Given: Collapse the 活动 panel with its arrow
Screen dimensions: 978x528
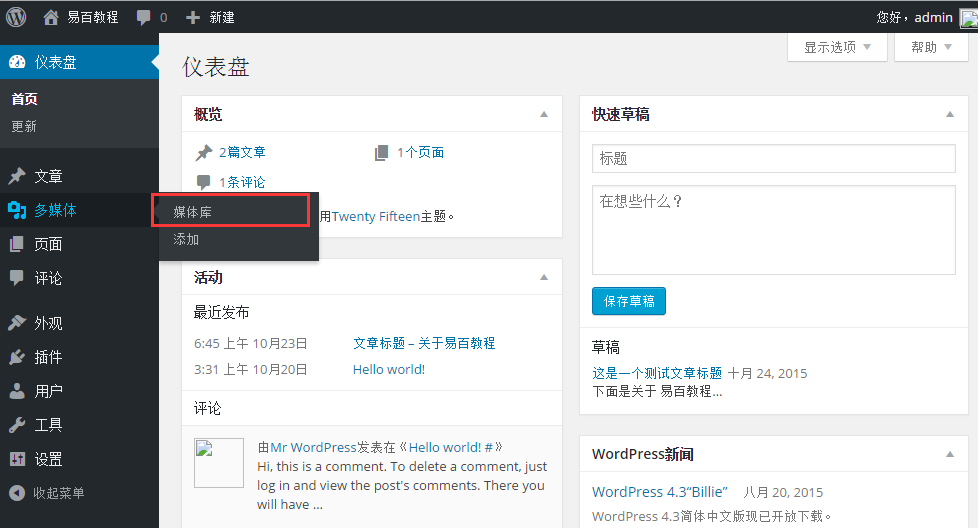Looking at the screenshot, I should pyautogui.click(x=544, y=277).
